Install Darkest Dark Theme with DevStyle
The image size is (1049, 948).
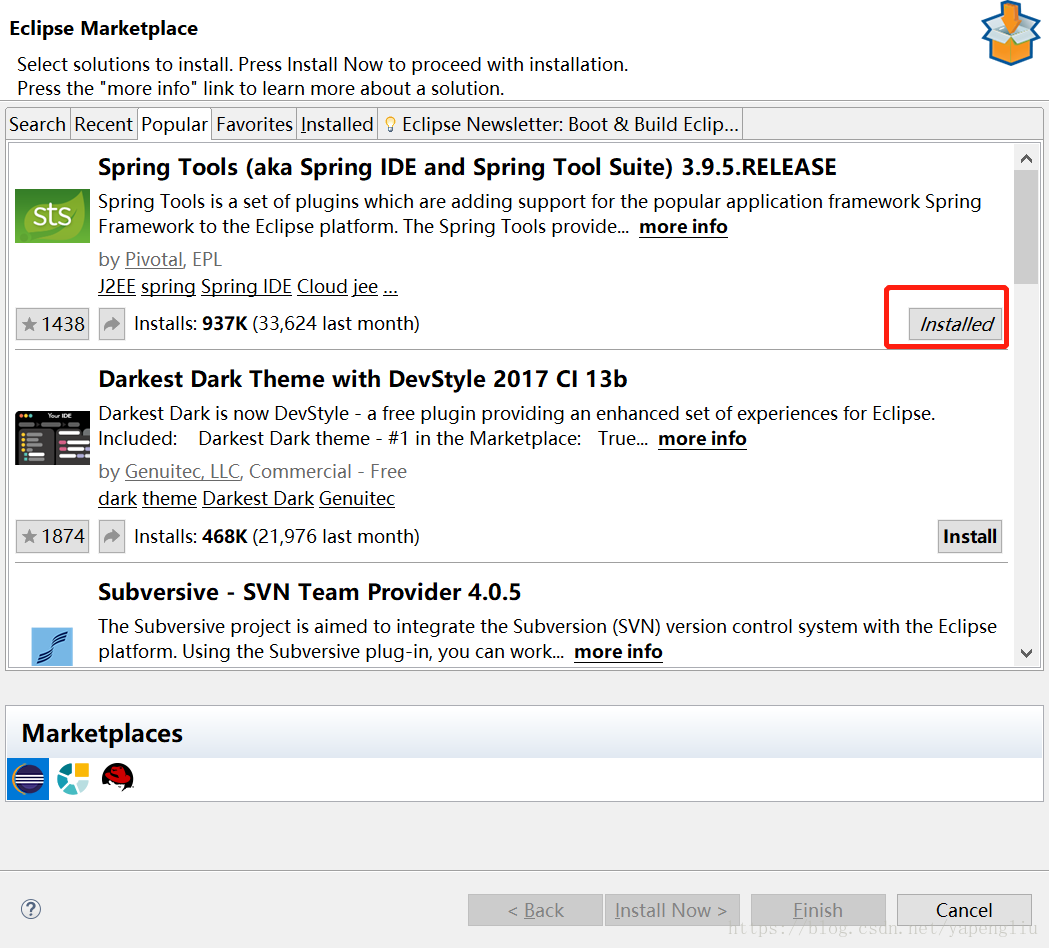[x=969, y=537]
